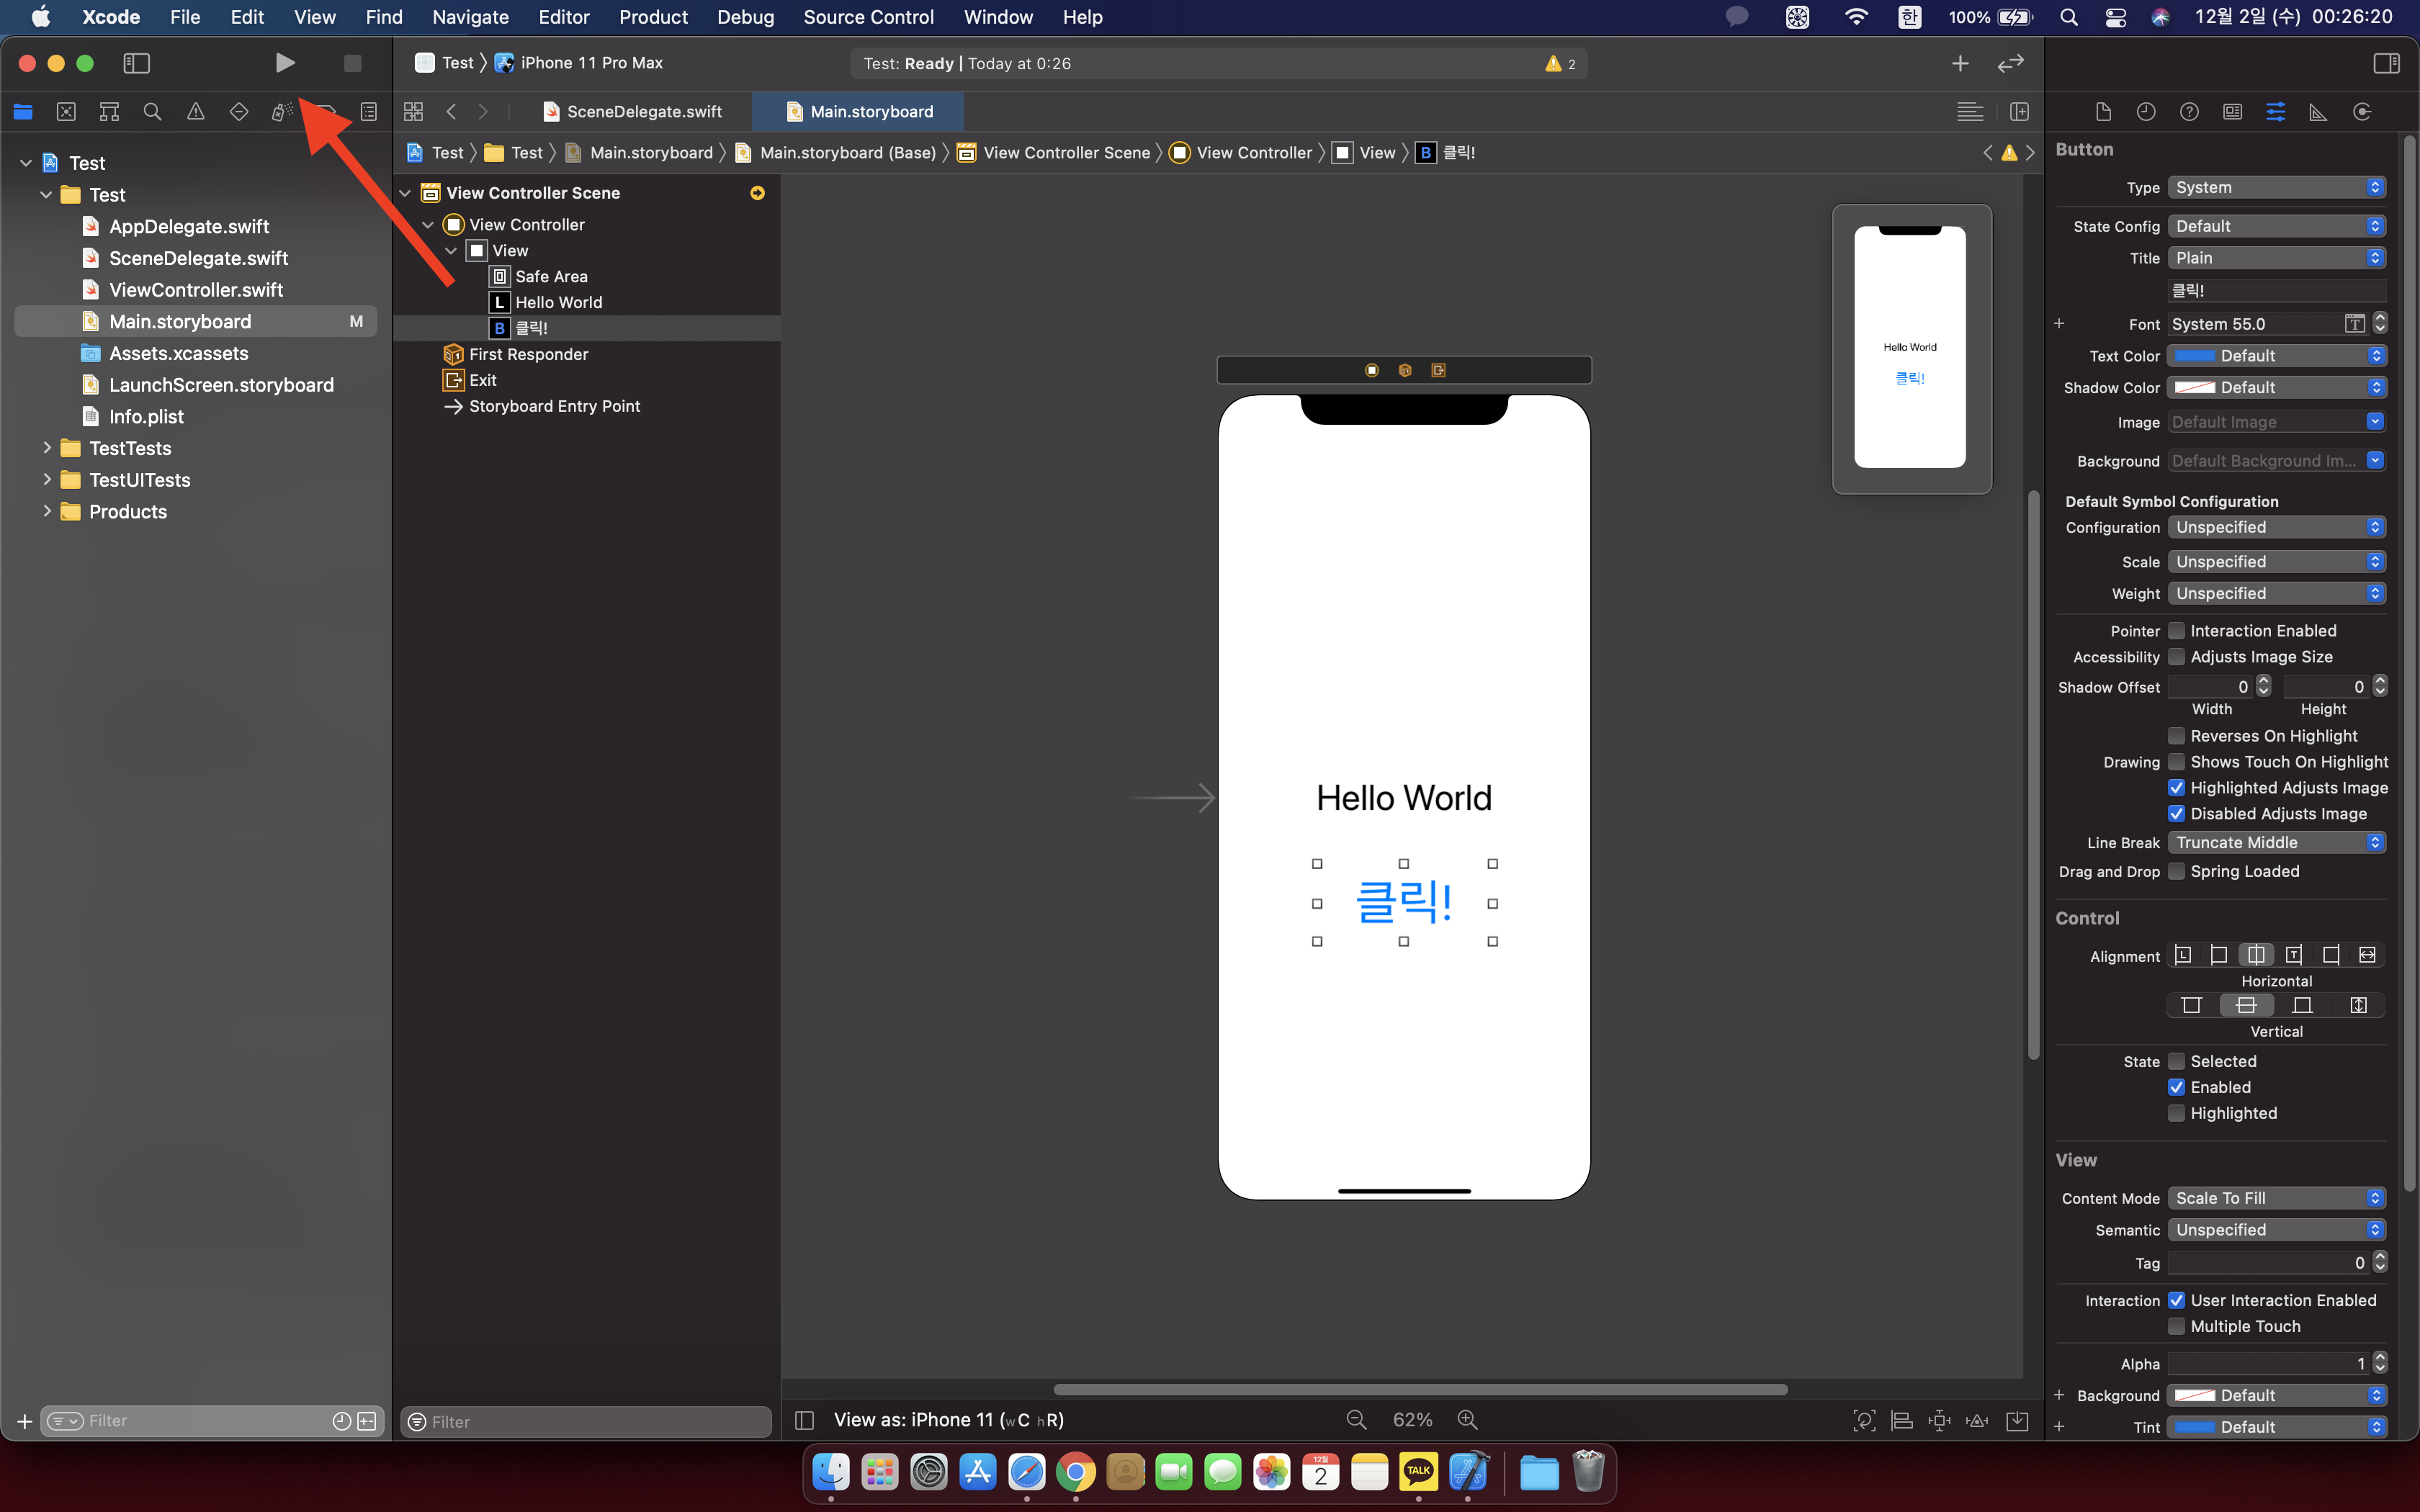Enable Pointer Interaction Enabled checkbox
Image resolution: width=2420 pixels, height=1512 pixels.
[2176, 631]
